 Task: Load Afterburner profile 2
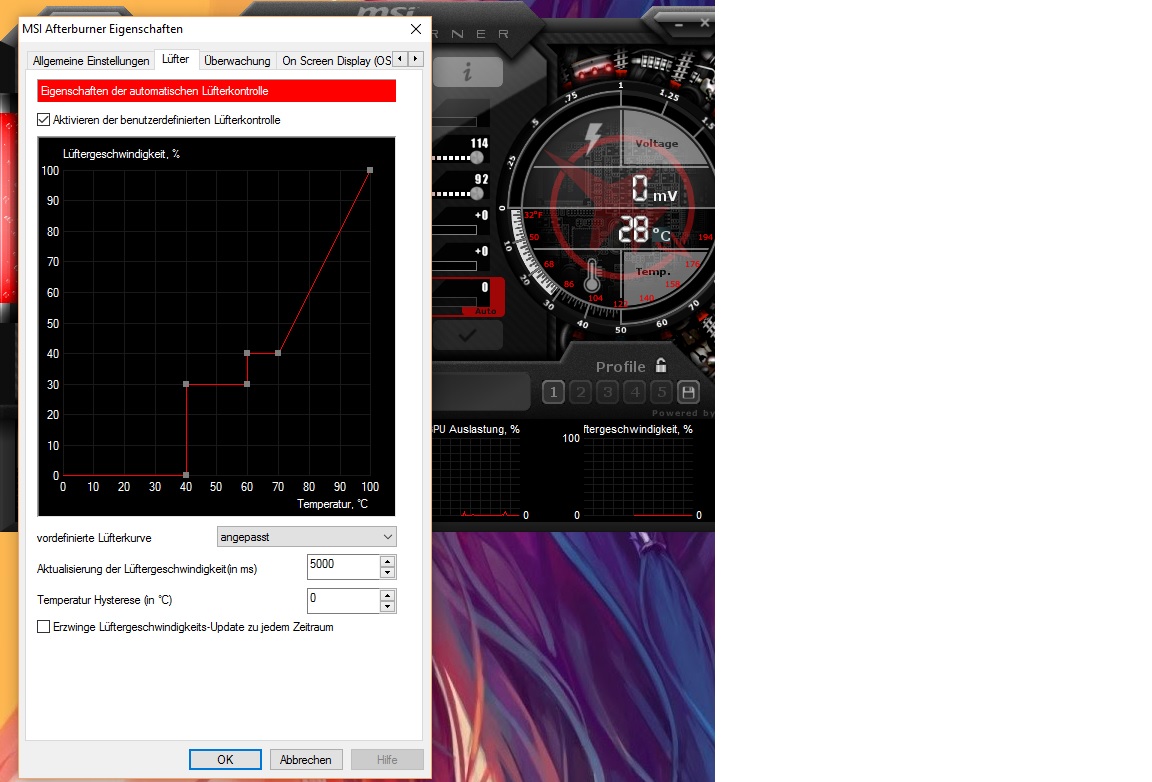click(580, 392)
